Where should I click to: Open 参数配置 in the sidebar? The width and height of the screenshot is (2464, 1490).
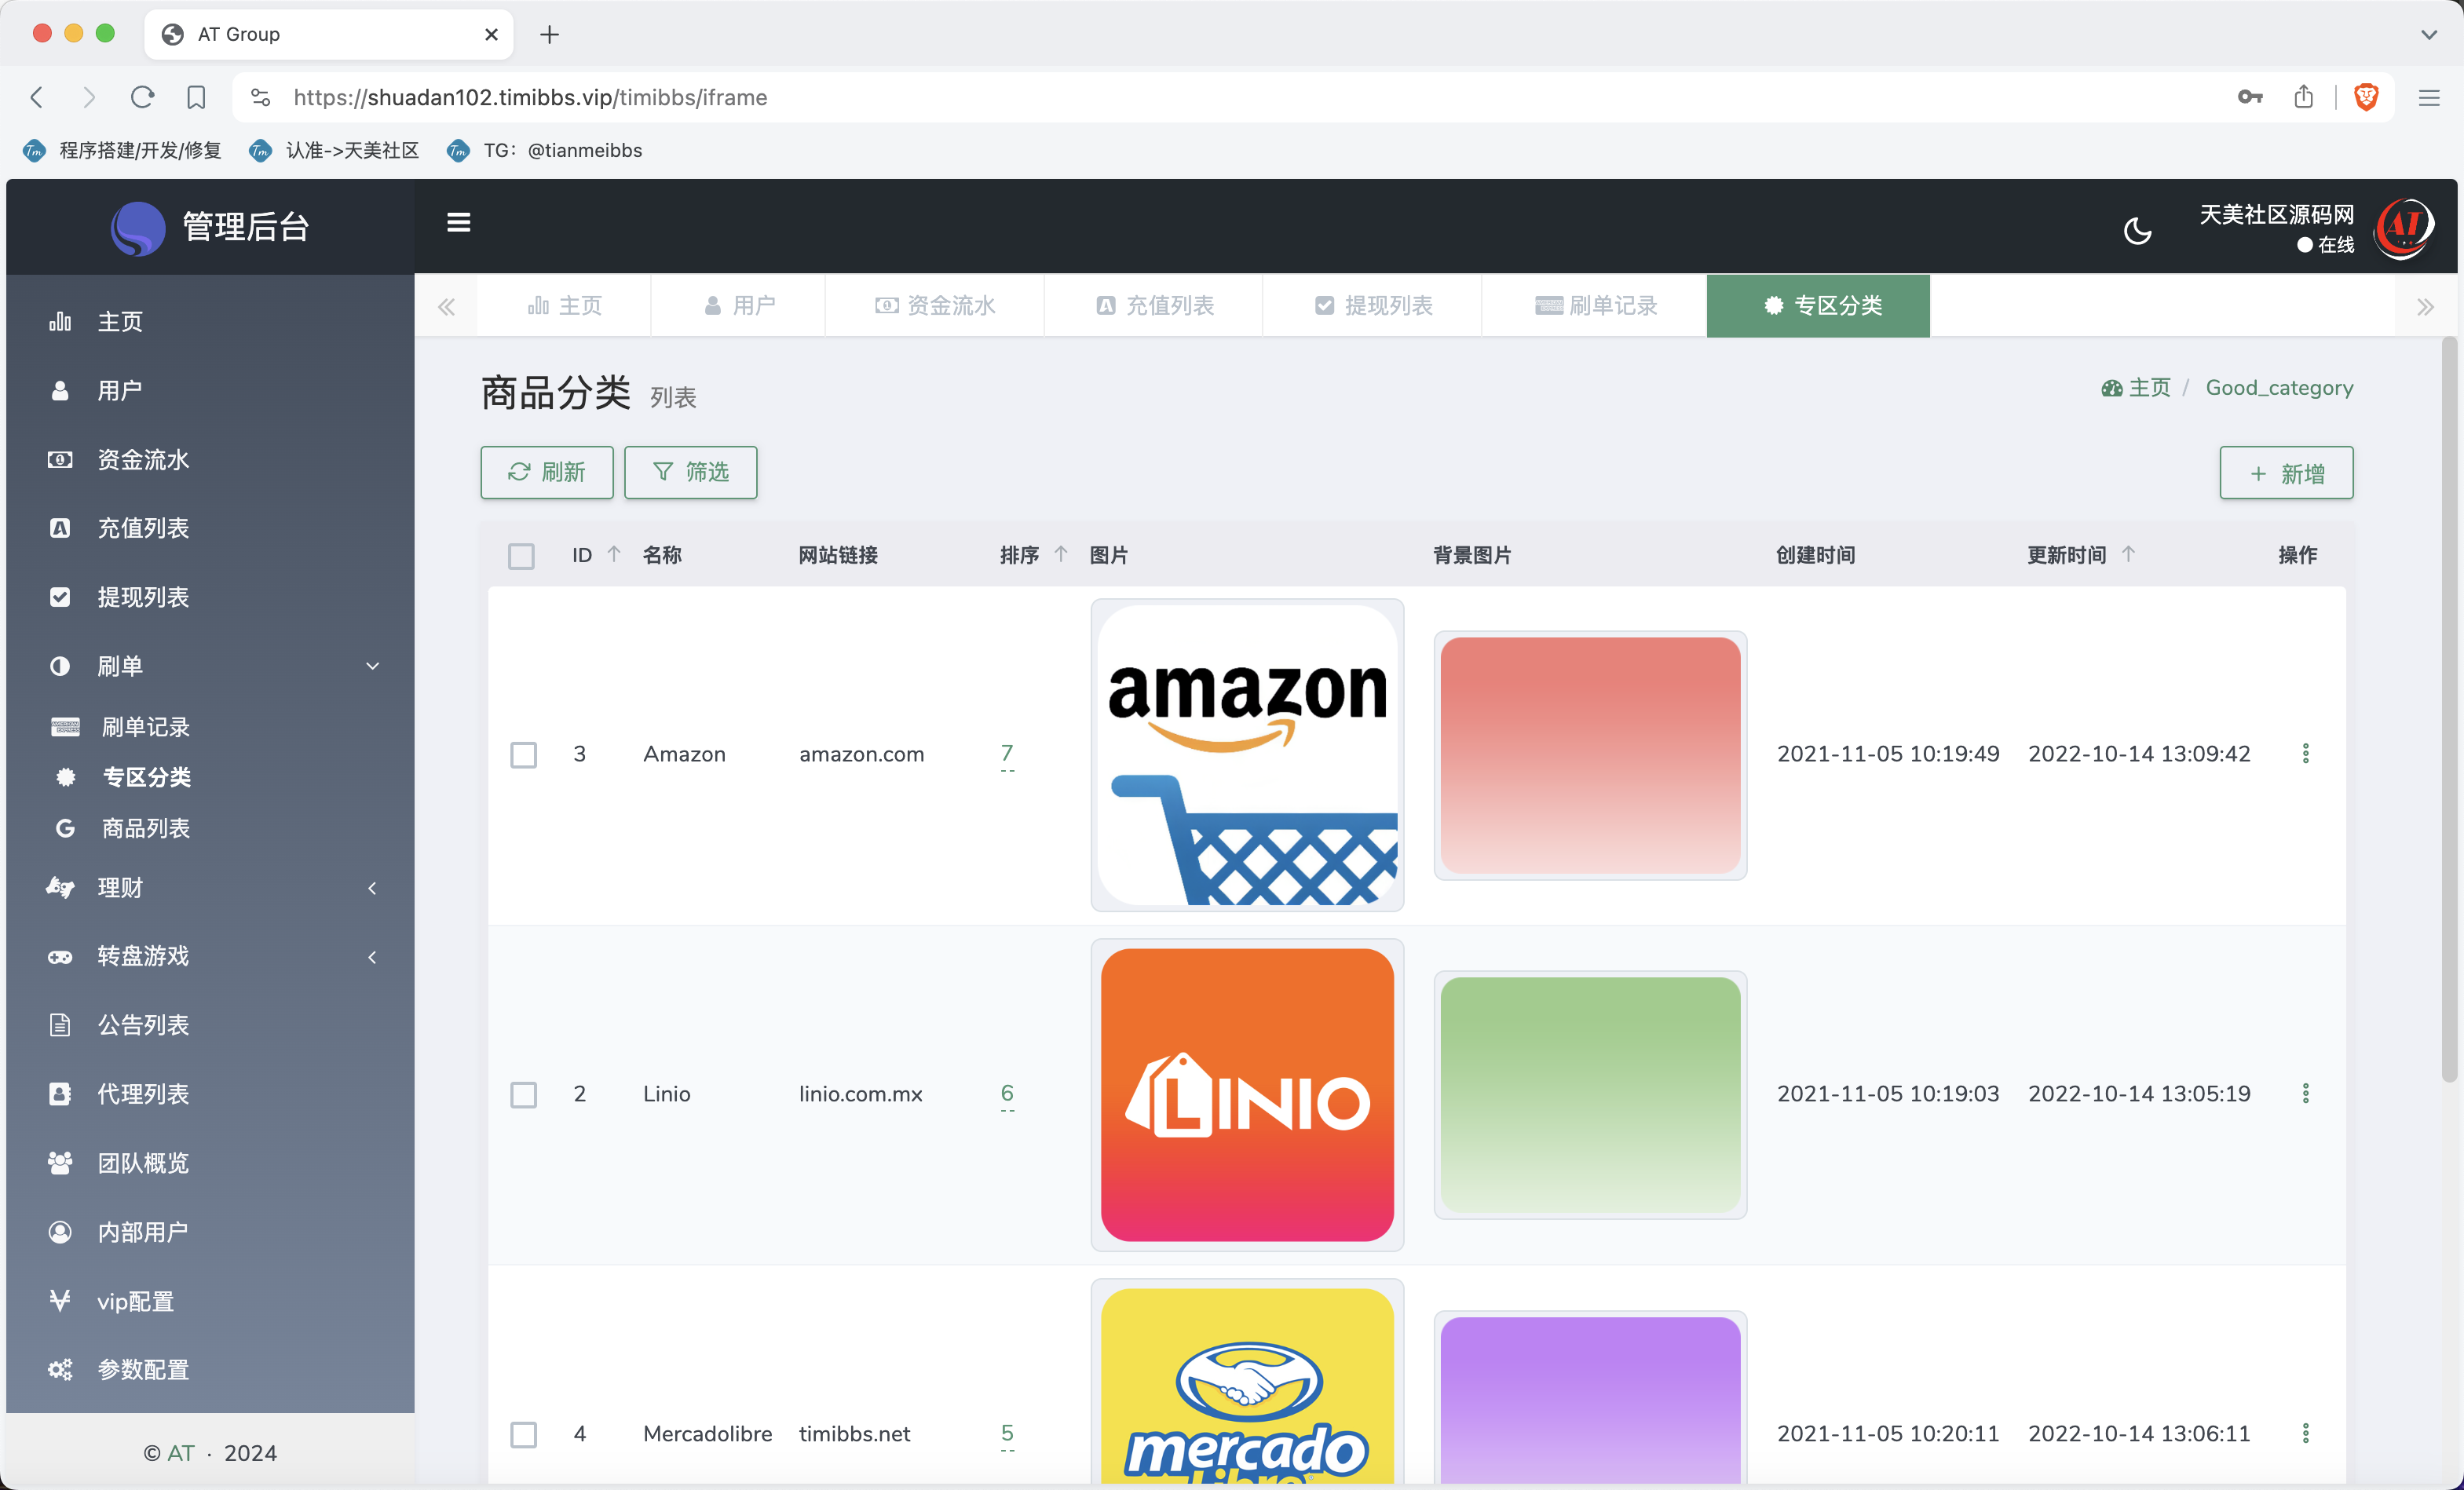pyautogui.click(x=210, y=1370)
